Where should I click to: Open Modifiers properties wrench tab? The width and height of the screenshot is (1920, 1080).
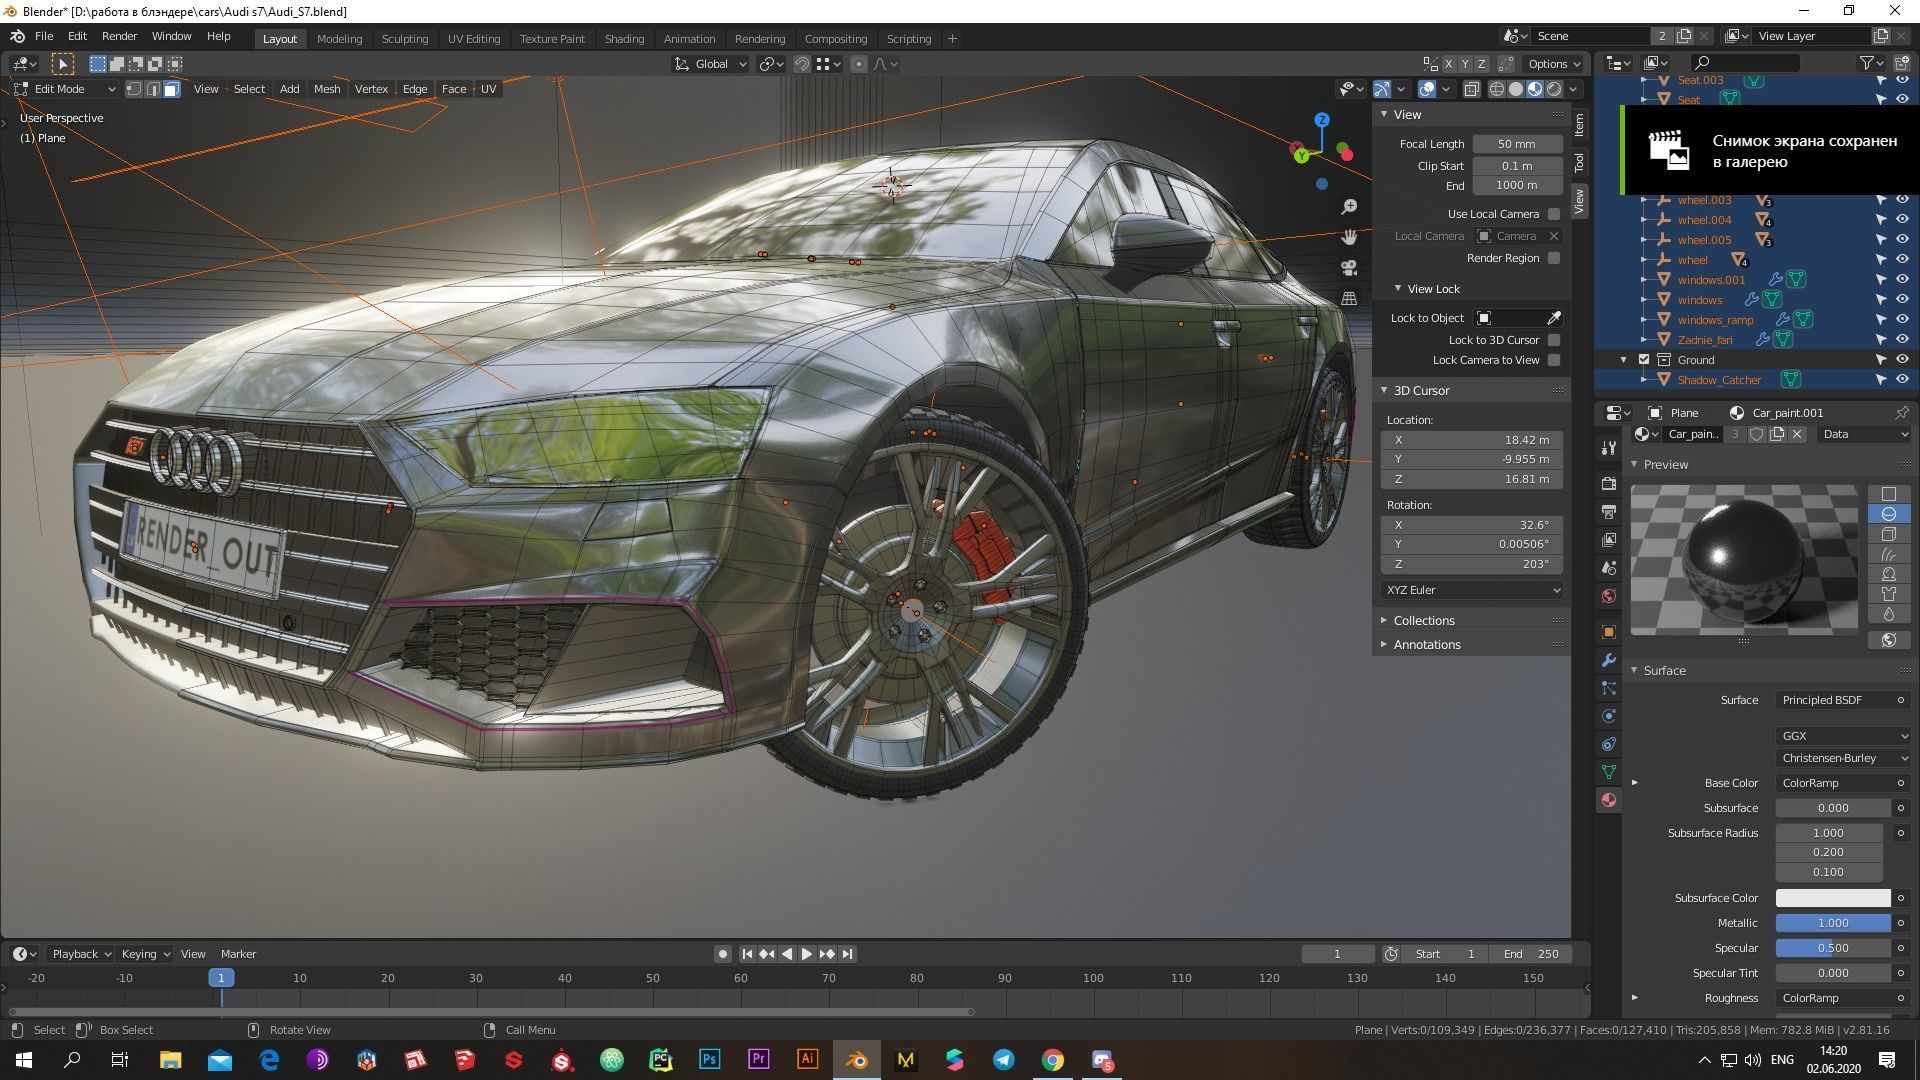click(x=1608, y=660)
